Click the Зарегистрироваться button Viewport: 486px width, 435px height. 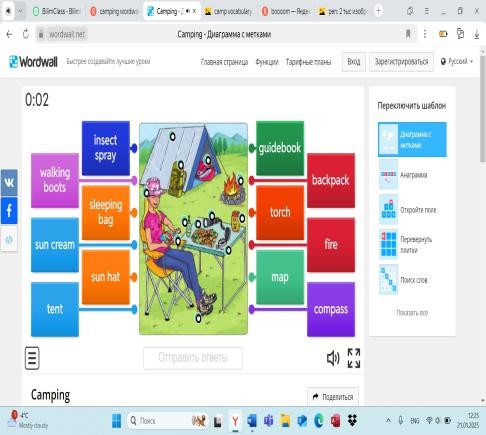401,62
